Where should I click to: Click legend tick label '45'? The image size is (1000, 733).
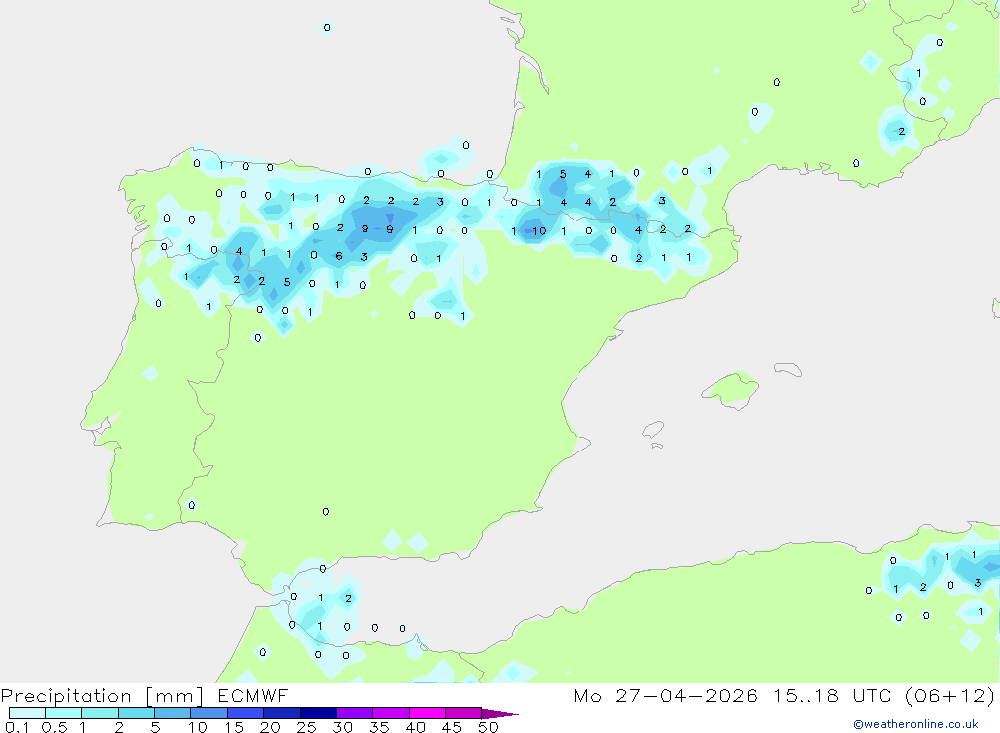(x=452, y=727)
